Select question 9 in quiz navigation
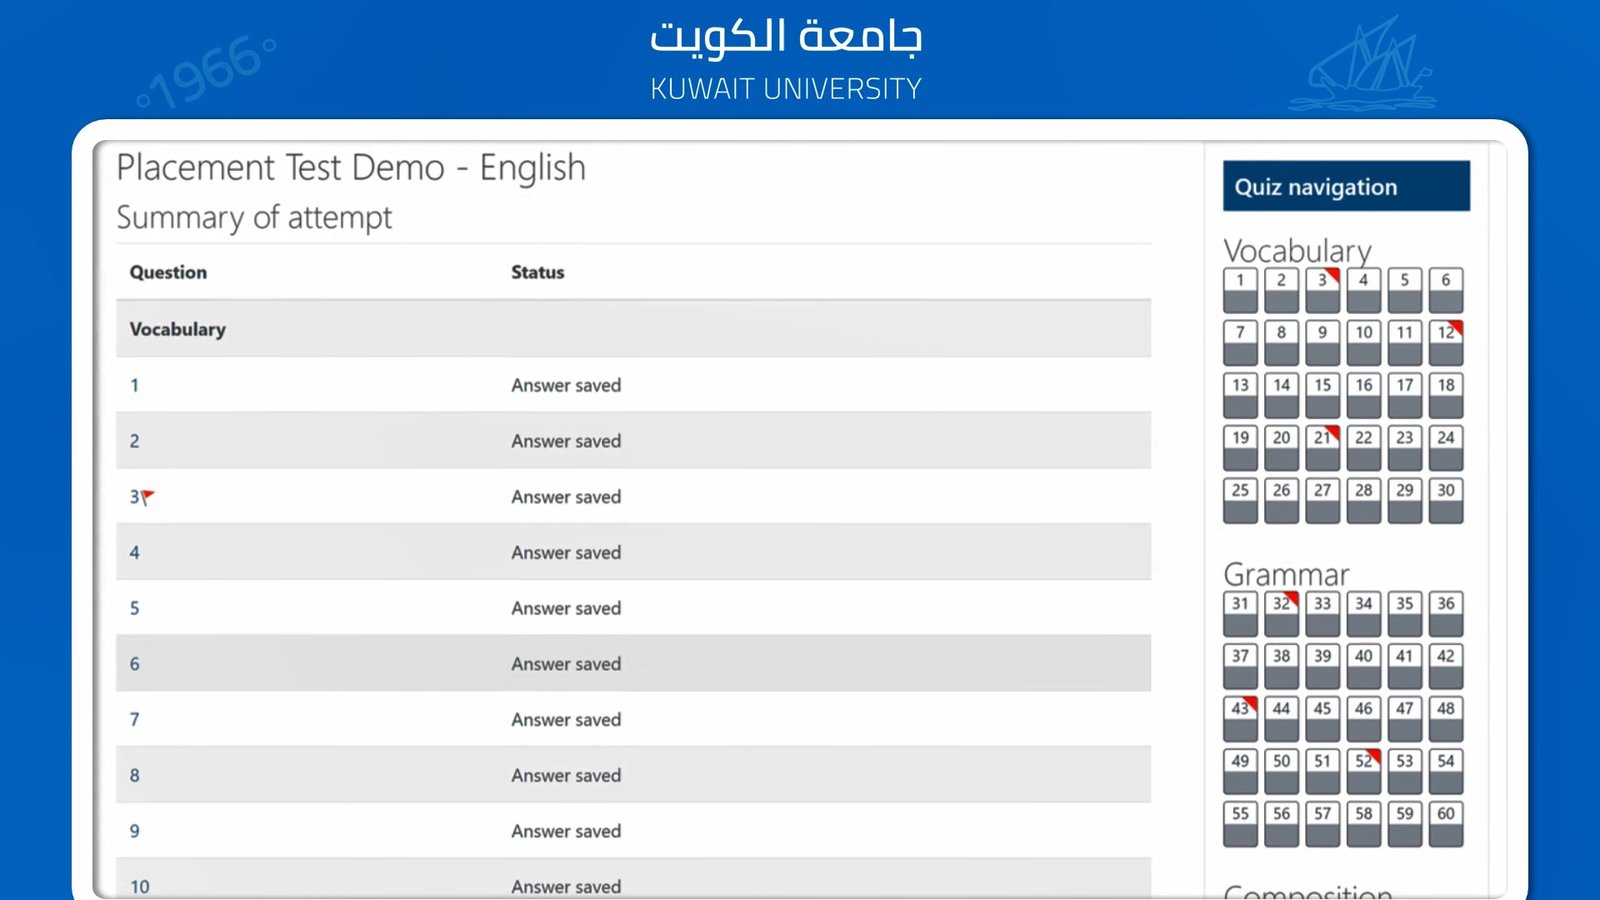The image size is (1600, 900). click(1322, 342)
